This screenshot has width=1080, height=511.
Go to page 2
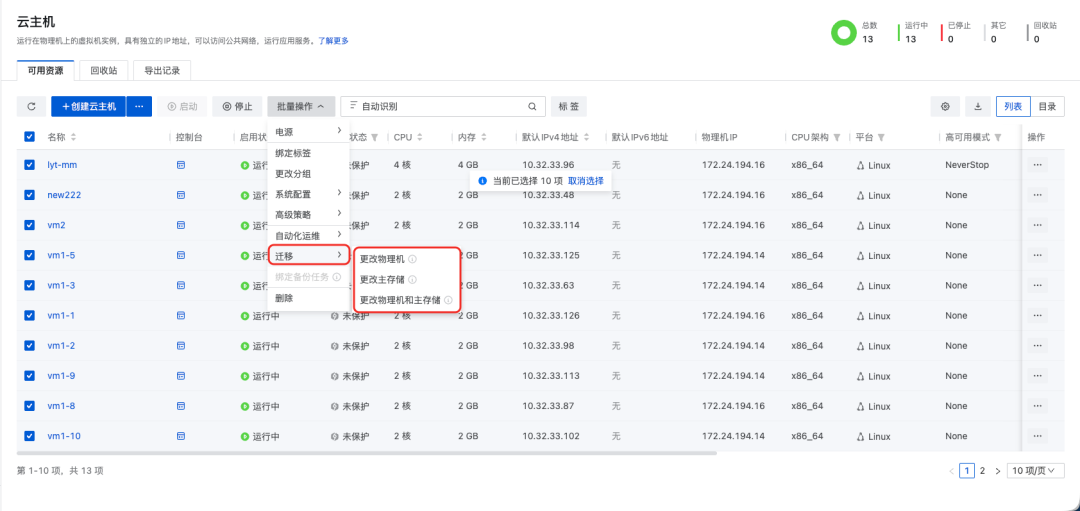(982, 471)
